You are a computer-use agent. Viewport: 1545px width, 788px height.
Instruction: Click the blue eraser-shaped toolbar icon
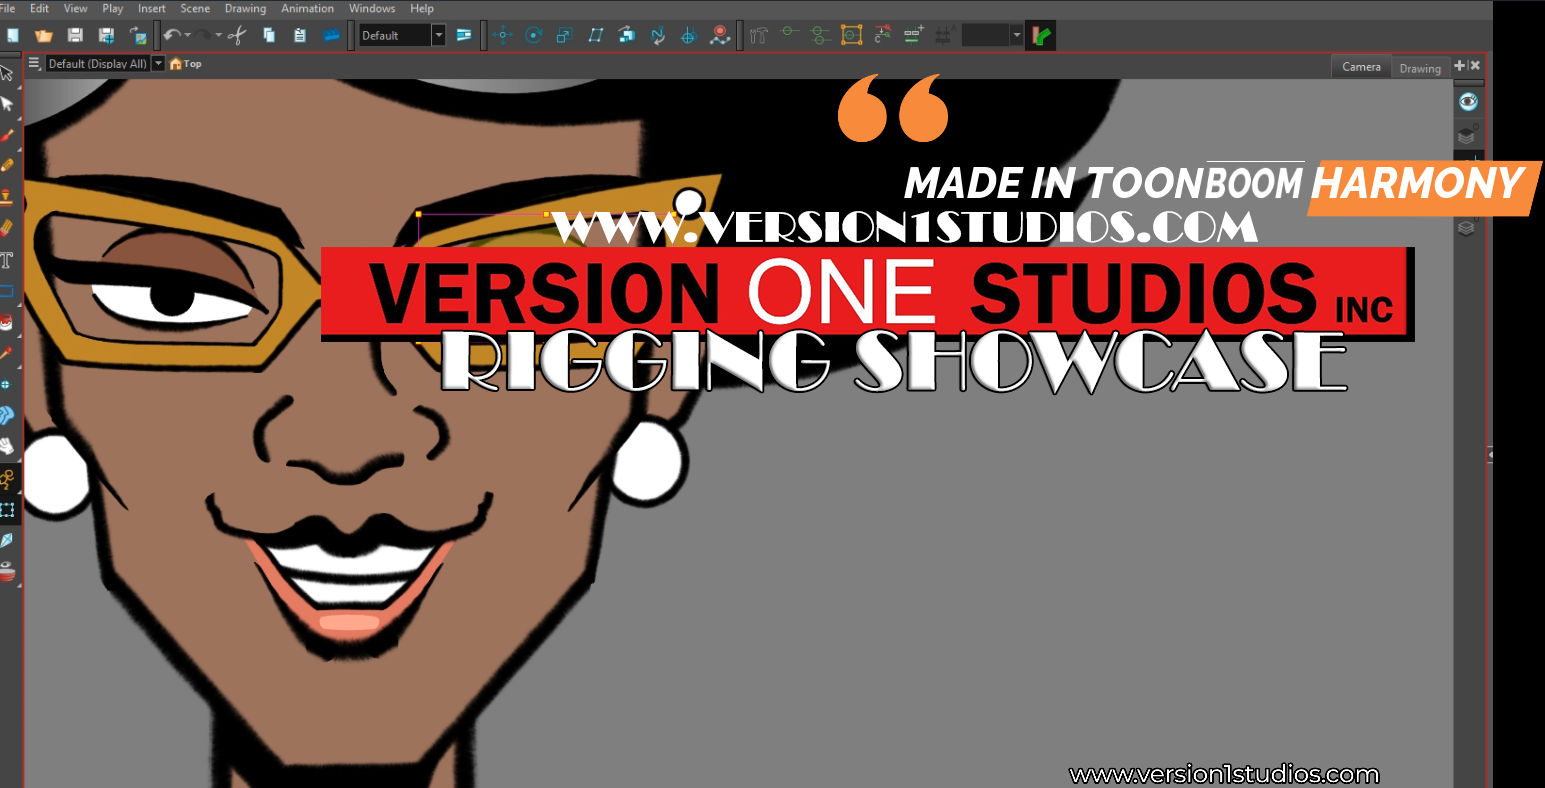(331, 35)
